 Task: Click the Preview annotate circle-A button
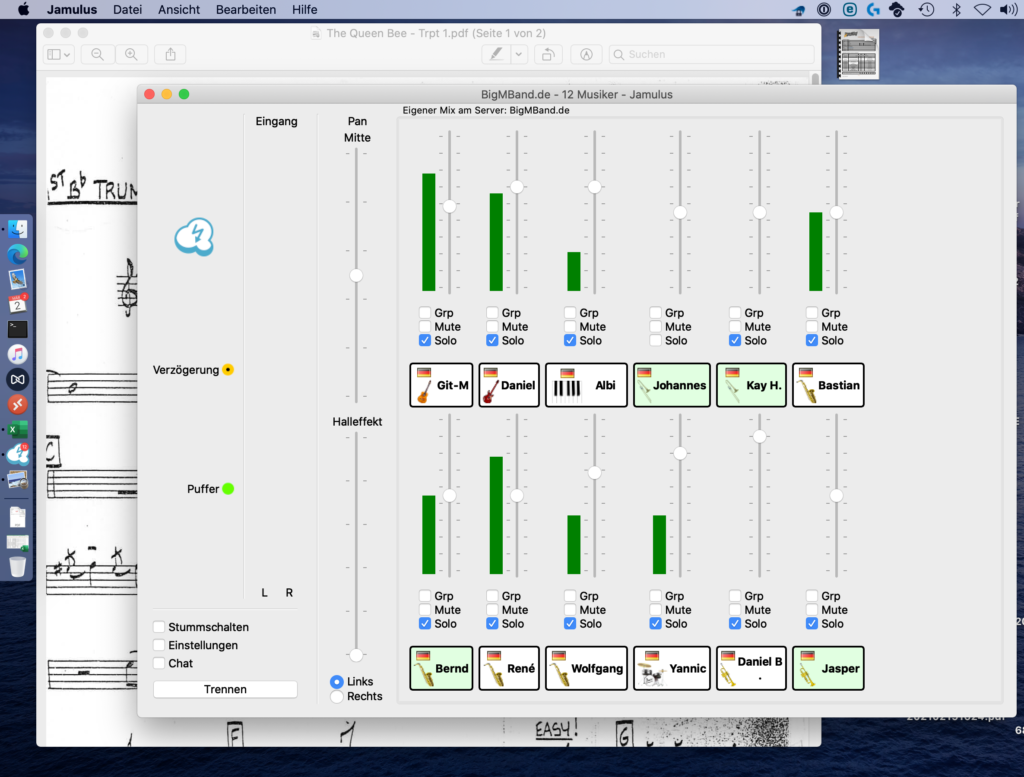click(x=586, y=54)
